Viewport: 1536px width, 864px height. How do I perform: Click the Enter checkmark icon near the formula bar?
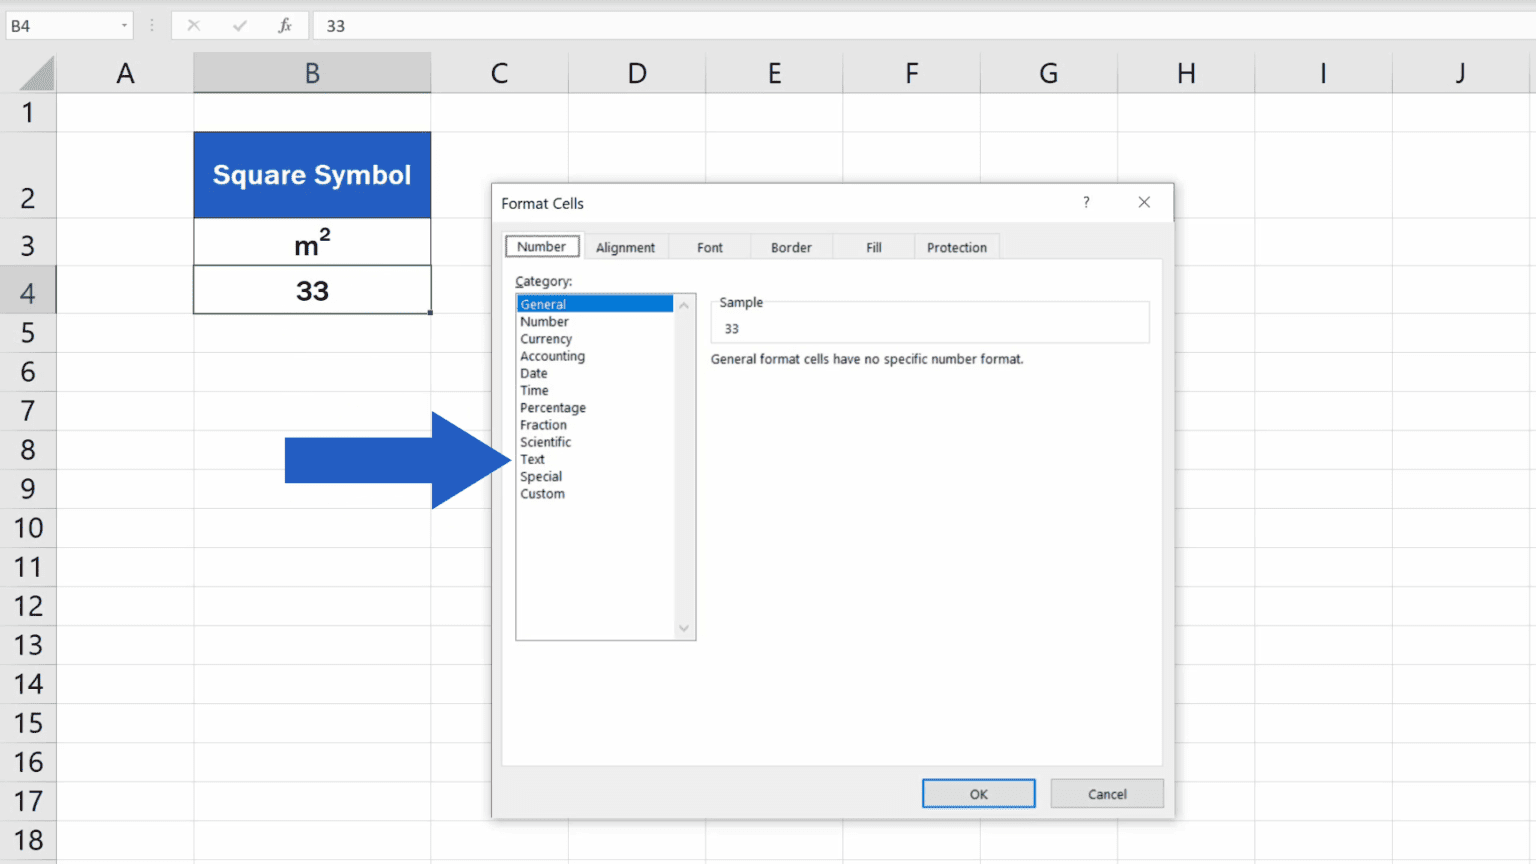(240, 25)
